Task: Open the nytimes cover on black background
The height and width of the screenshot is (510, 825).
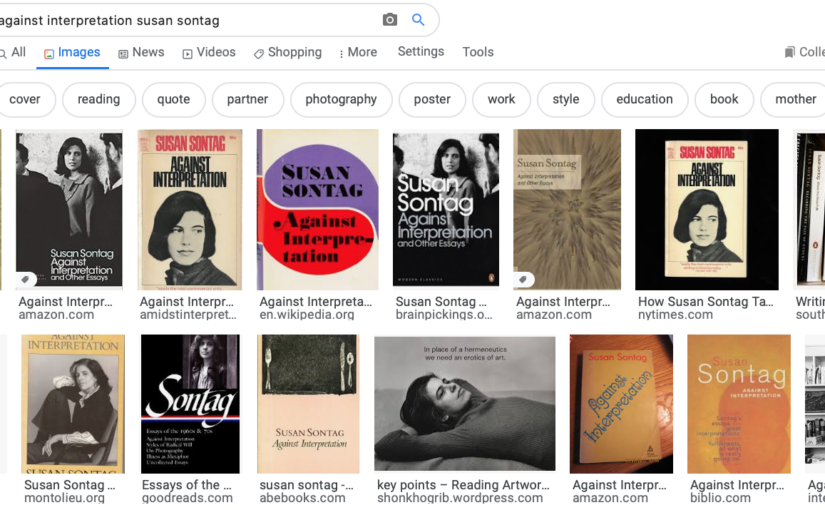Action: pyautogui.click(x=707, y=209)
